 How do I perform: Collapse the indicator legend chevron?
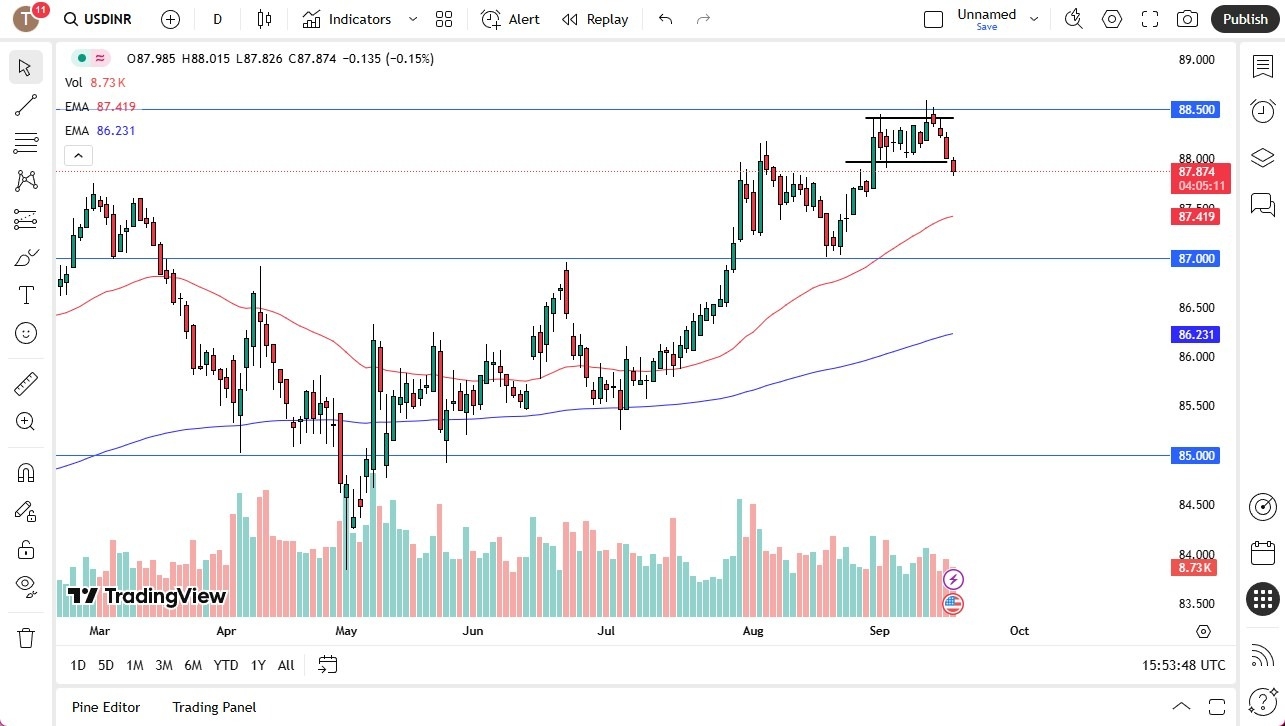pyautogui.click(x=78, y=155)
